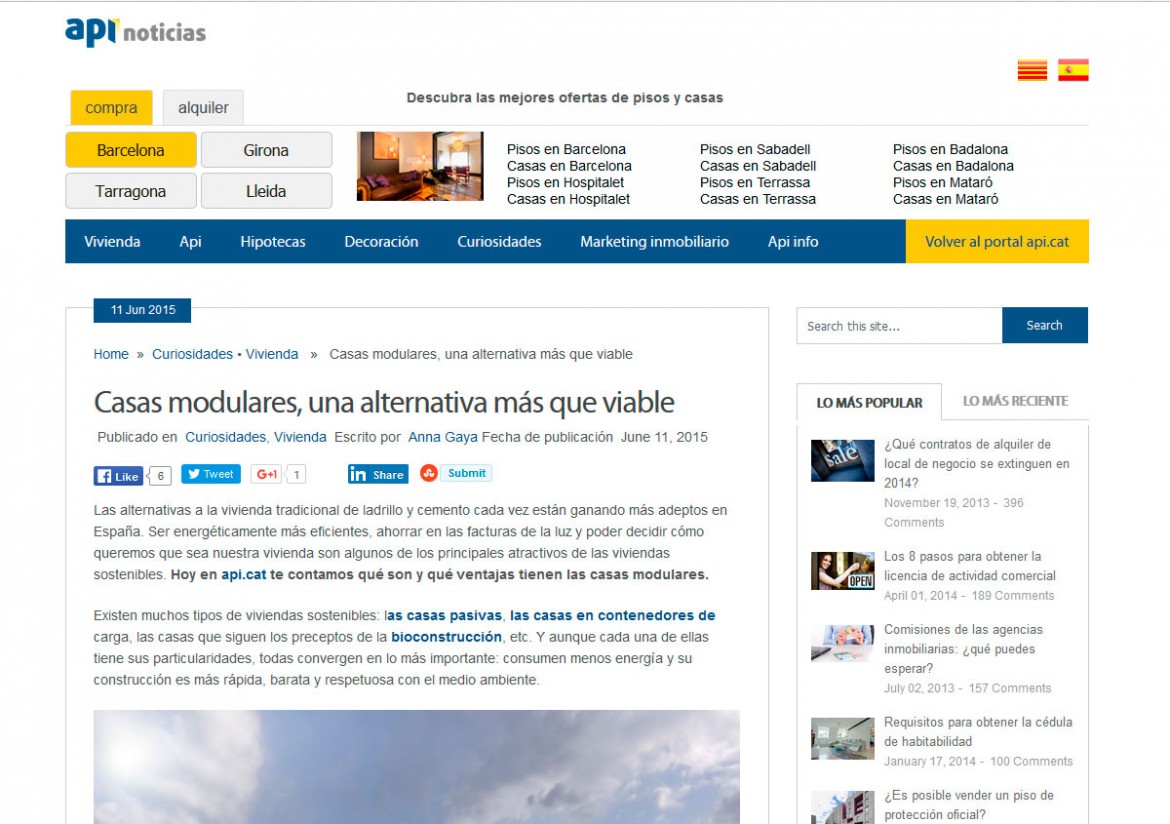Share the article on LinkedIn
Image resolution: width=1170 pixels, height=824 pixels.
[x=380, y=474]
